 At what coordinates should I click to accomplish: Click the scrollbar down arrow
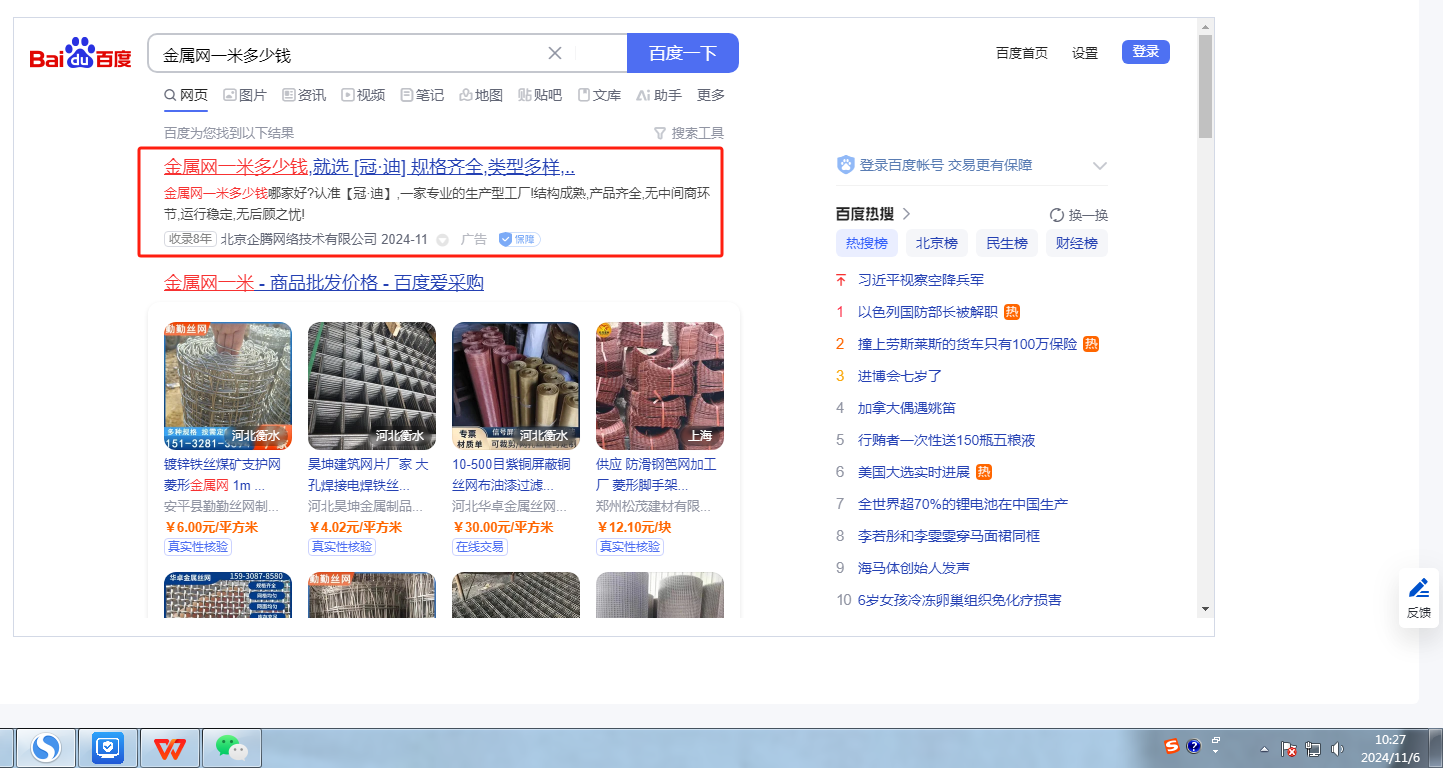coord(1205,608)
